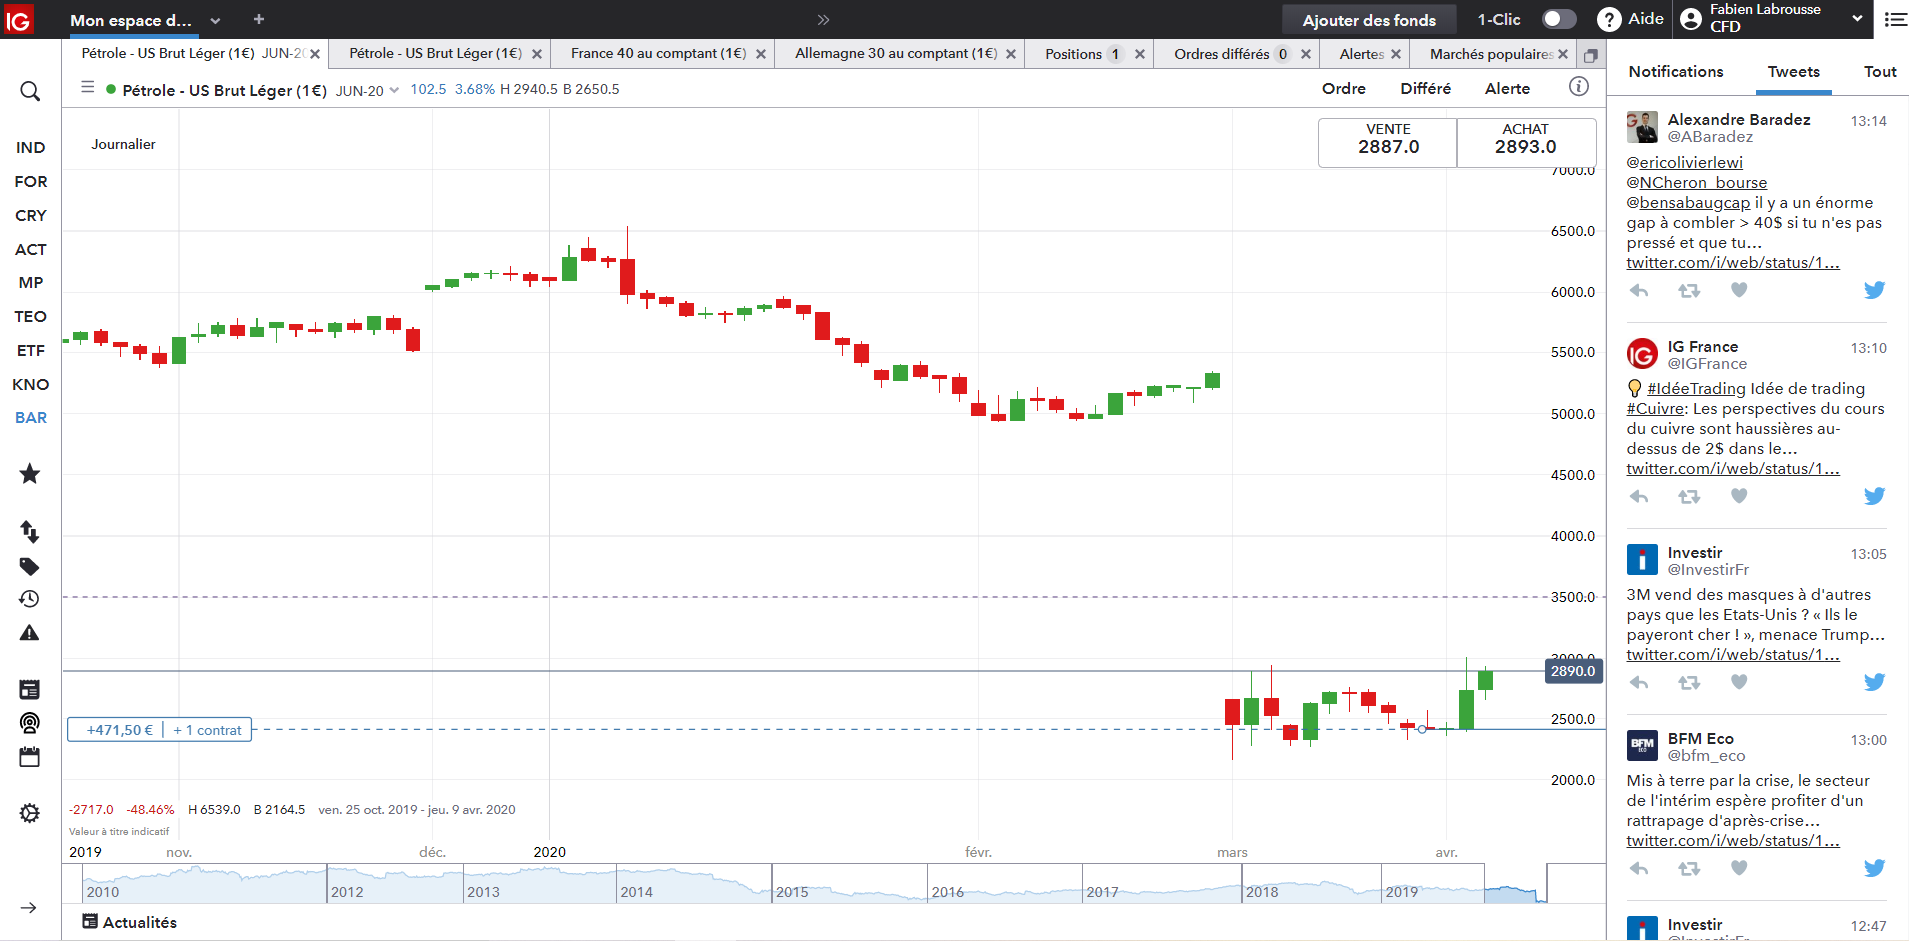Click the +471,50 € position label

click(x=120, y=730)
